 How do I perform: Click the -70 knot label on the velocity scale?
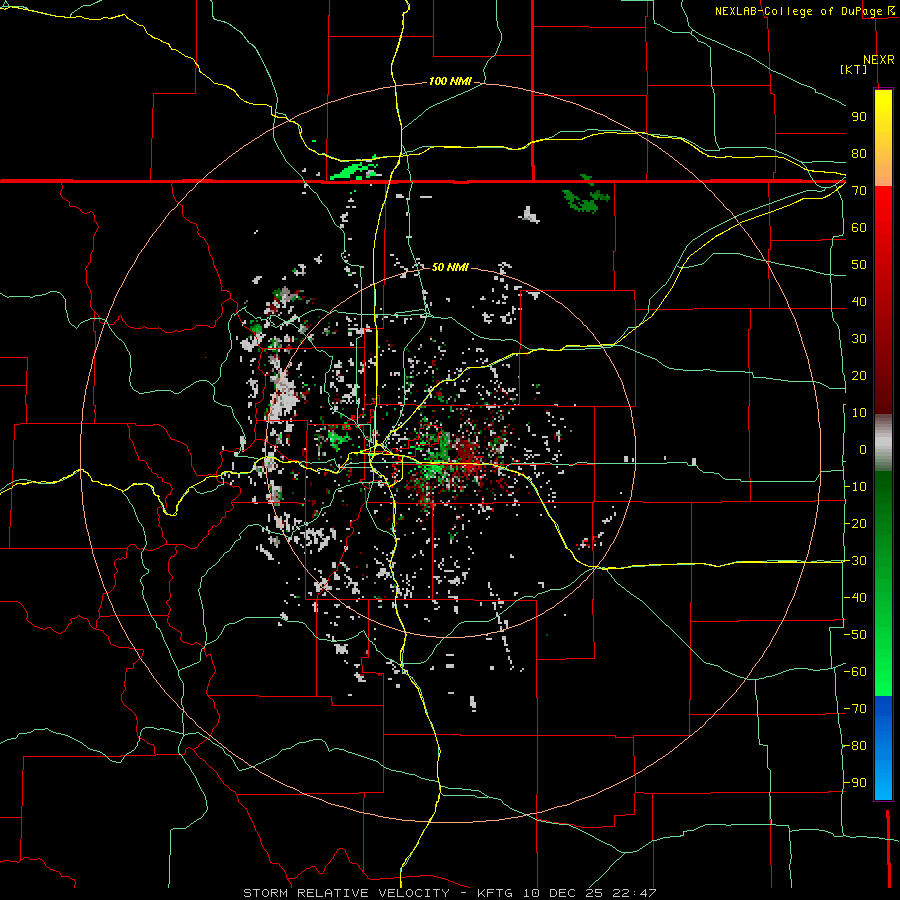click(x=855, y=709)
